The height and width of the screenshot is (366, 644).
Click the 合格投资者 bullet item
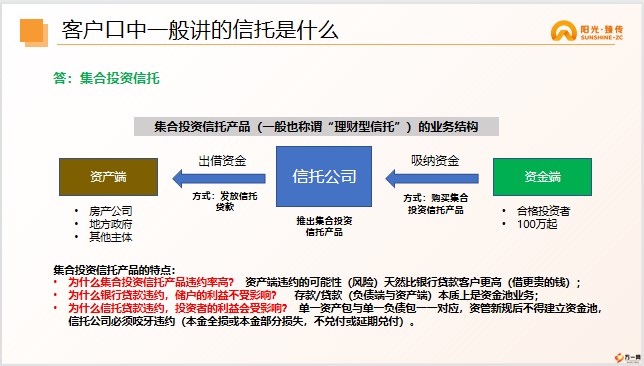pyautogui.click(x=543, y=211)
